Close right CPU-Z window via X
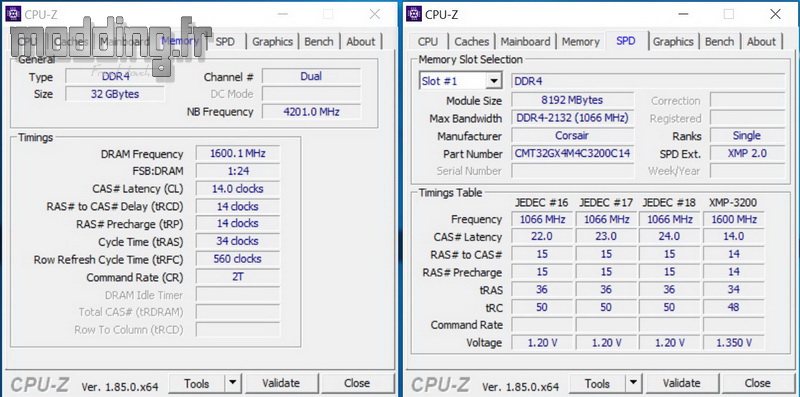Image resolution: width=800 pixels, height=397 pixels. pyautogui.click(x=775, y=14)
